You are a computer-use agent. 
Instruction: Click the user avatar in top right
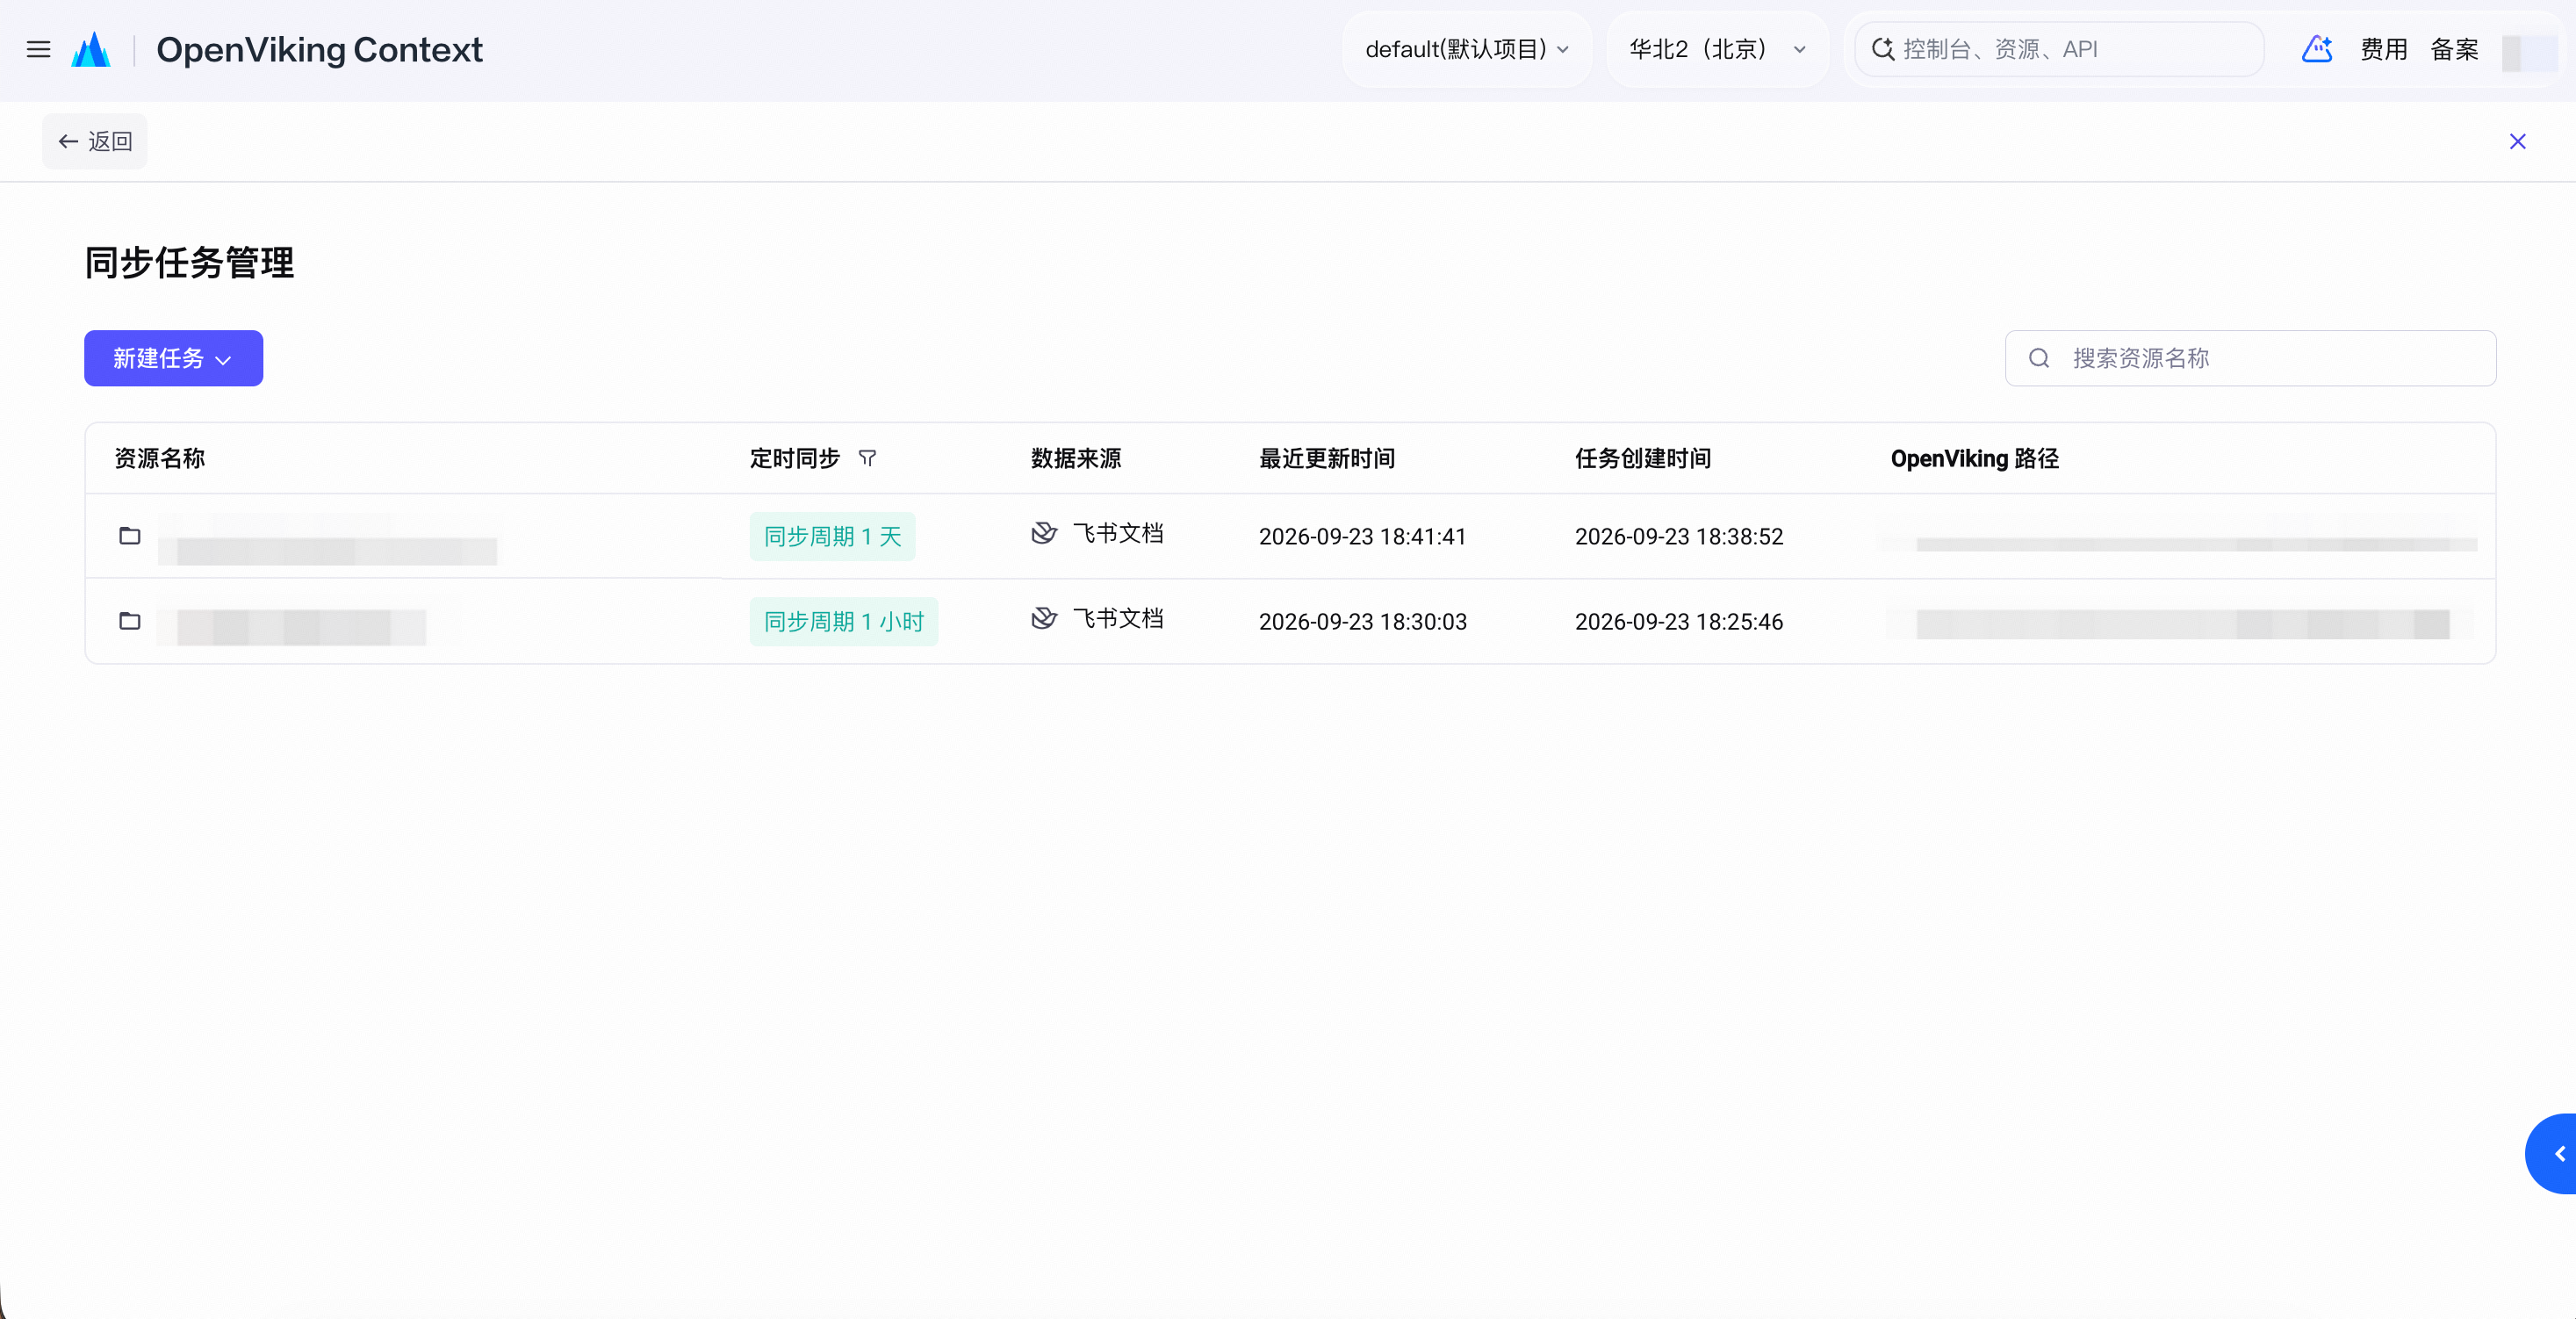pyautogui.click(x=2529, y=52)
